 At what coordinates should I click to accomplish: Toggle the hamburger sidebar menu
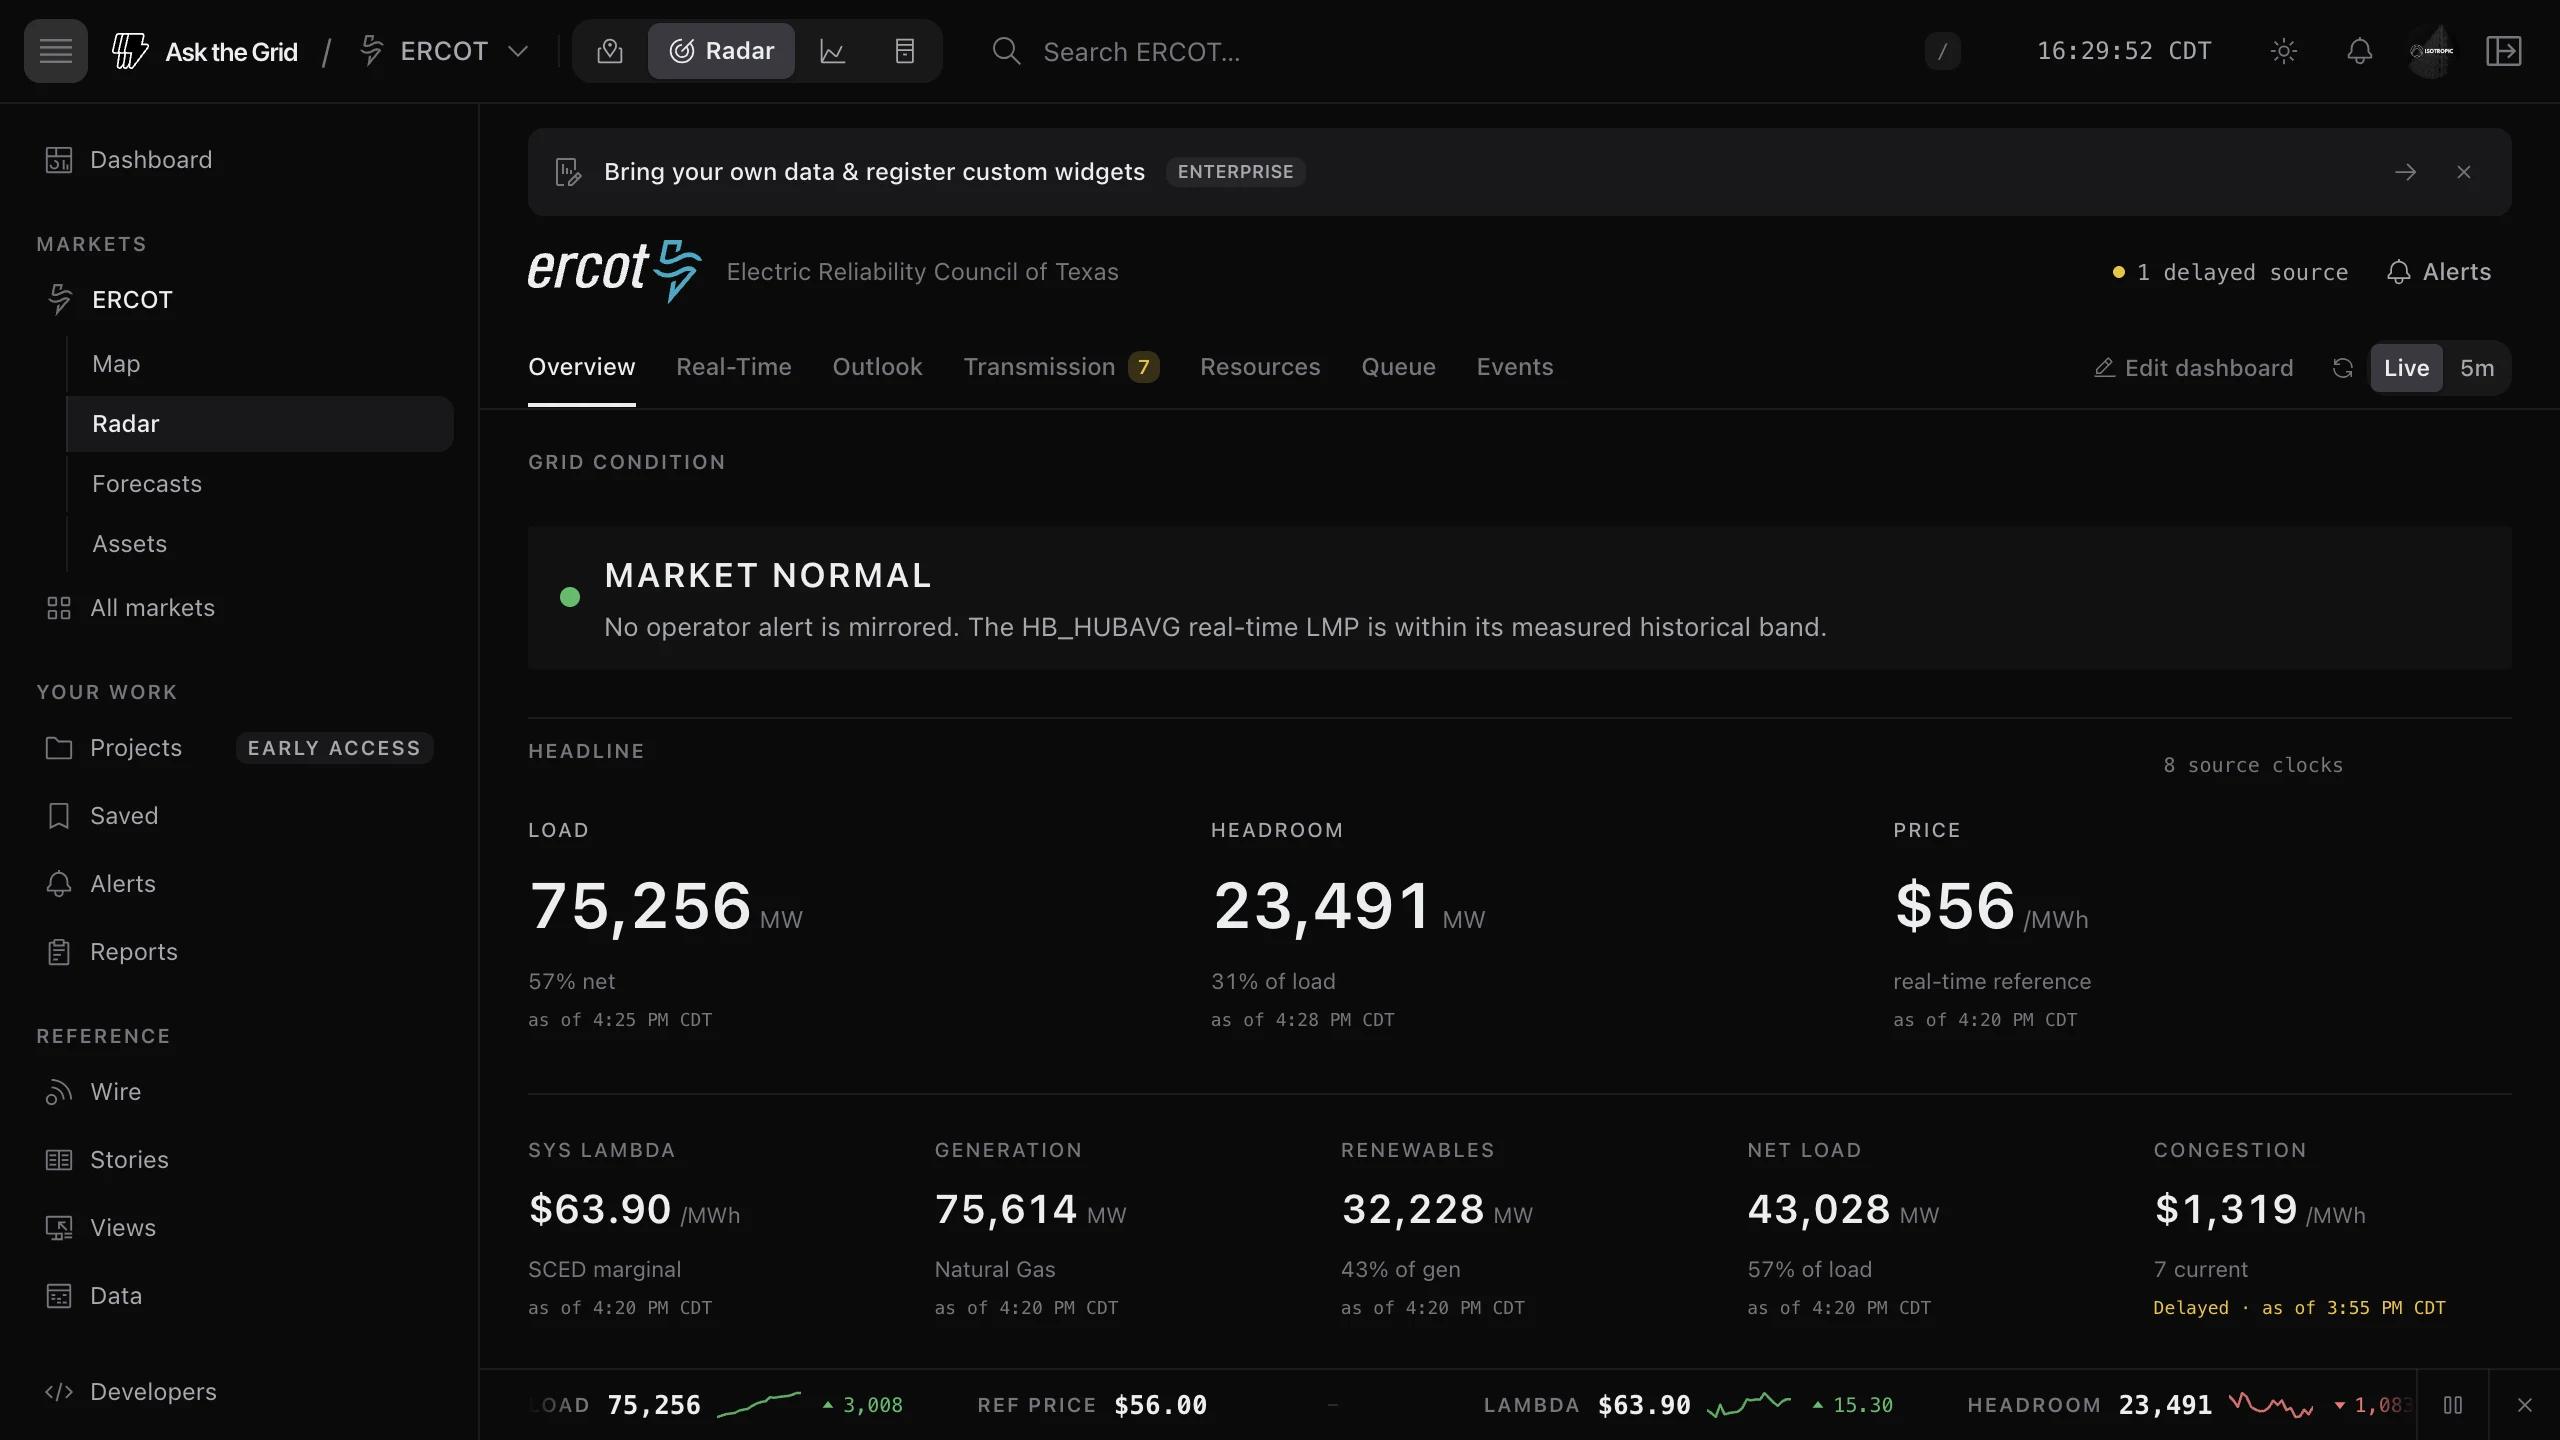point(56,51)
